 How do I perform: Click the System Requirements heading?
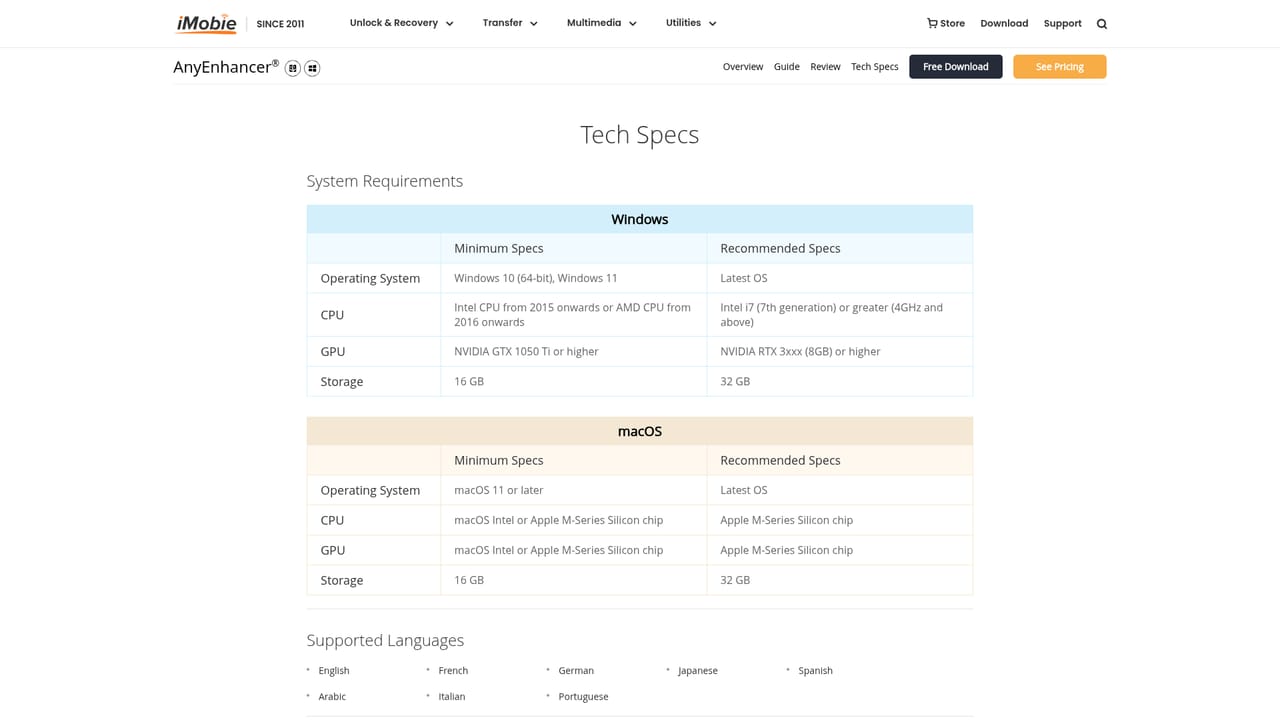click(x=385, y=181)
